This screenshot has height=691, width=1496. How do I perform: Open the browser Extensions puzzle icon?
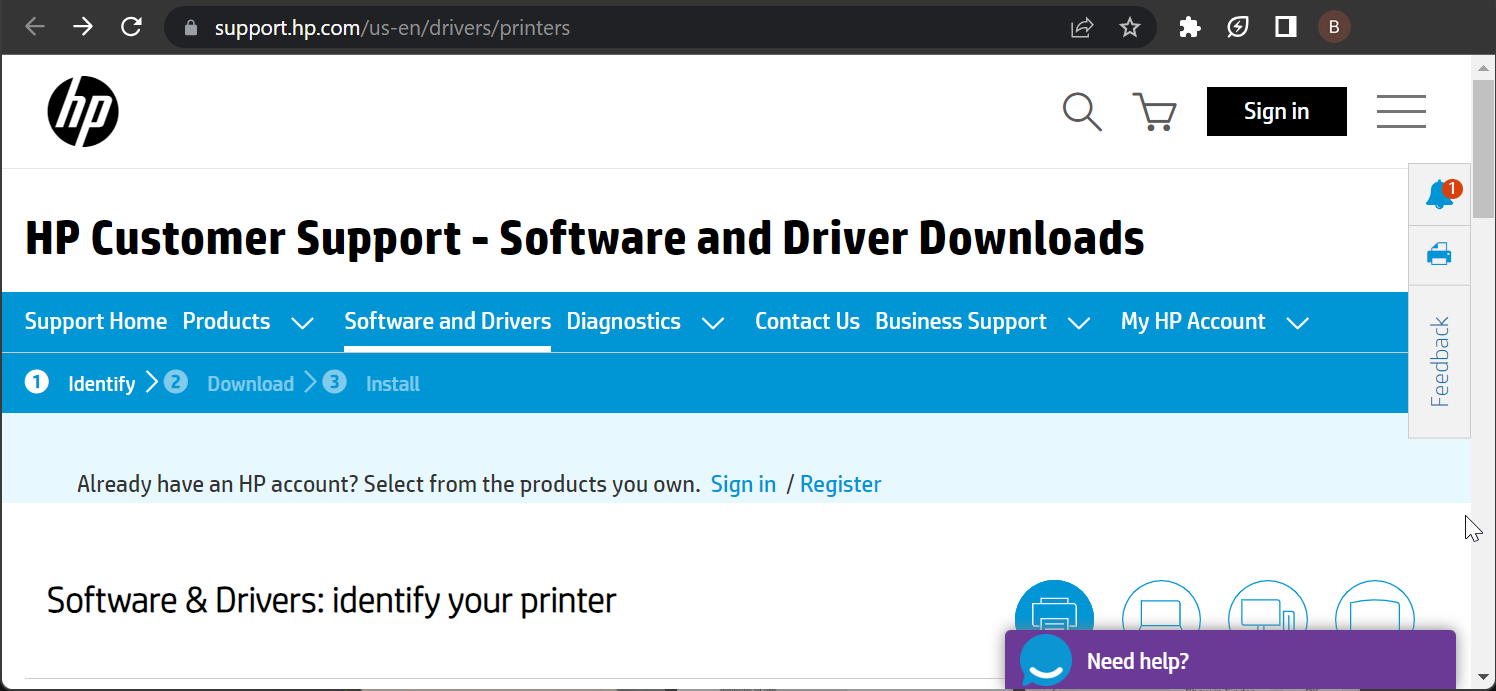point(1190,27)
